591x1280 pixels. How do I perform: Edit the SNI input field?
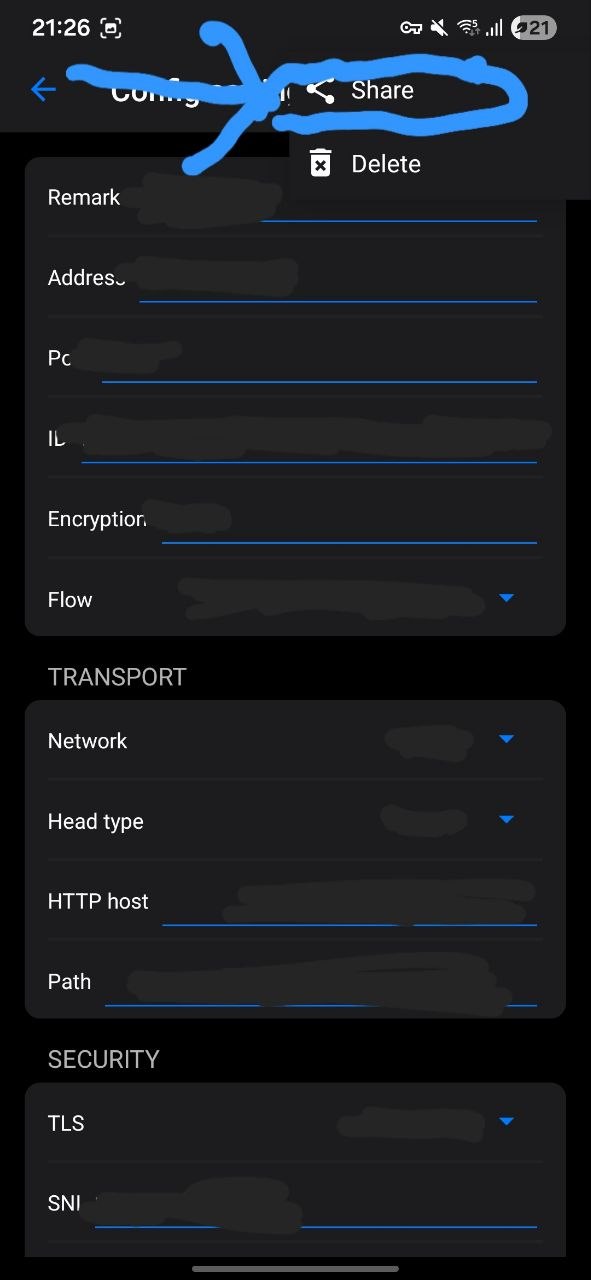(x=316, y=1205)
